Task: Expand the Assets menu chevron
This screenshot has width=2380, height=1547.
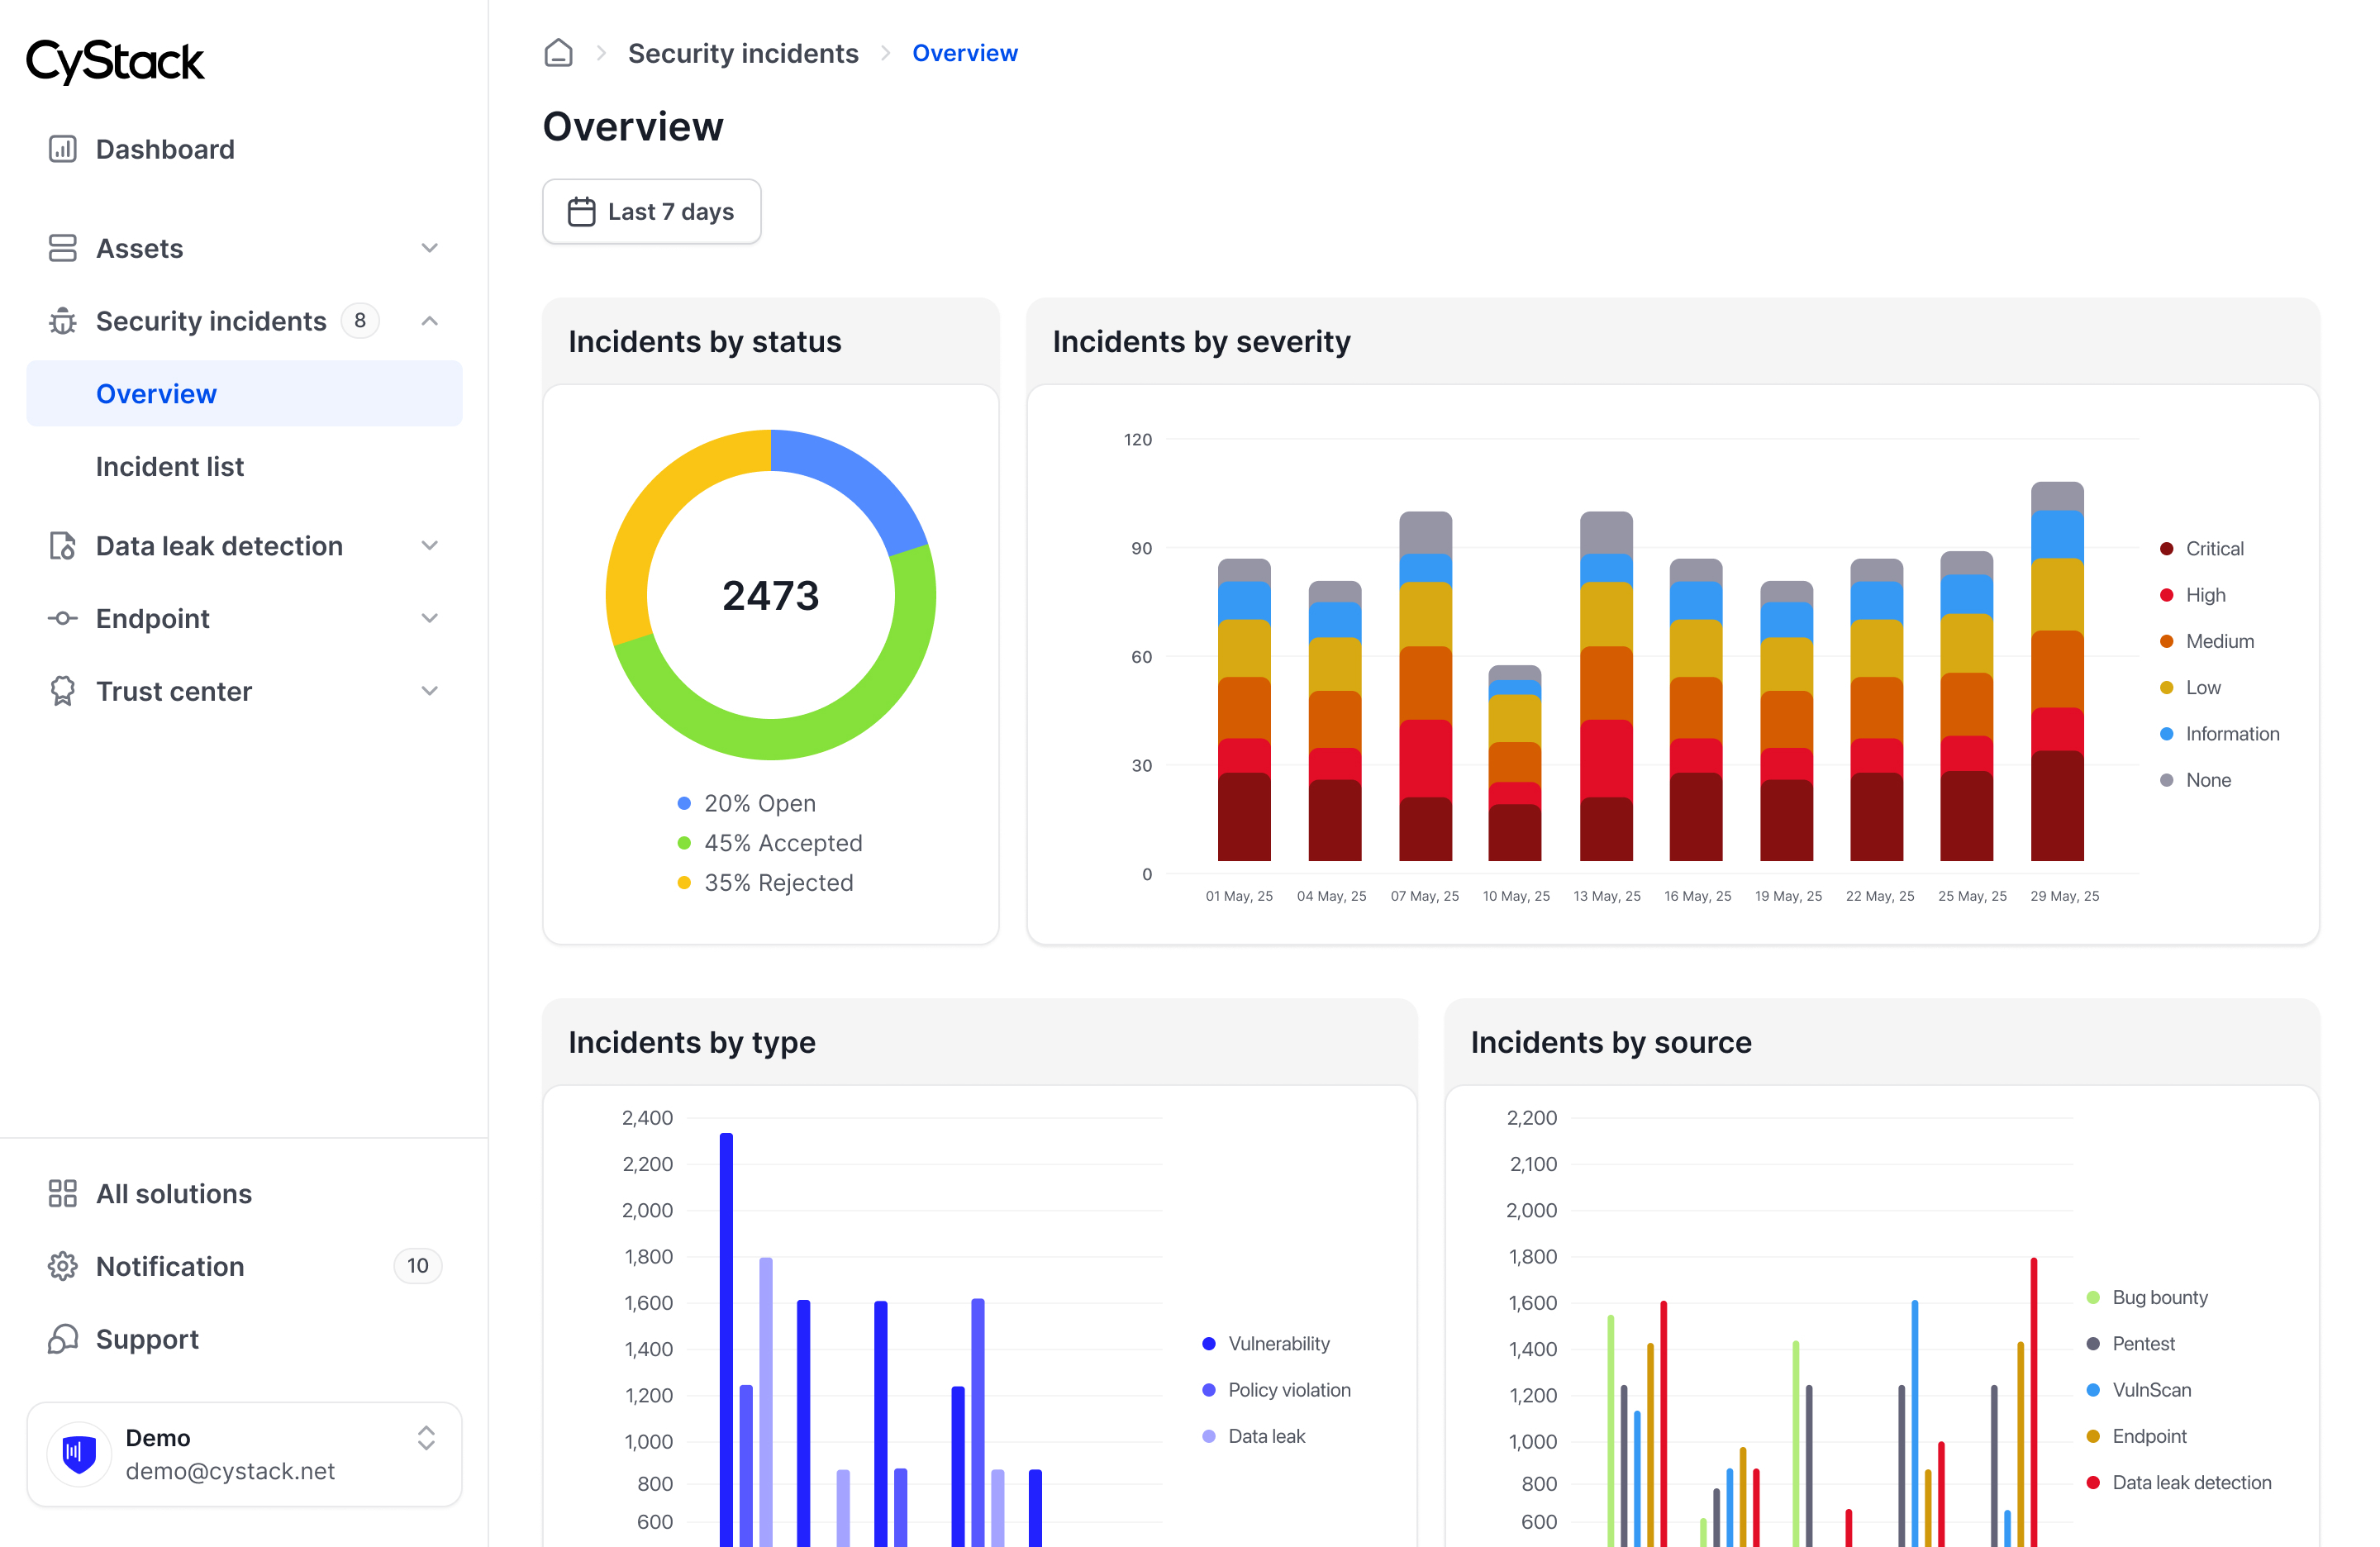Action: (429, 248)
